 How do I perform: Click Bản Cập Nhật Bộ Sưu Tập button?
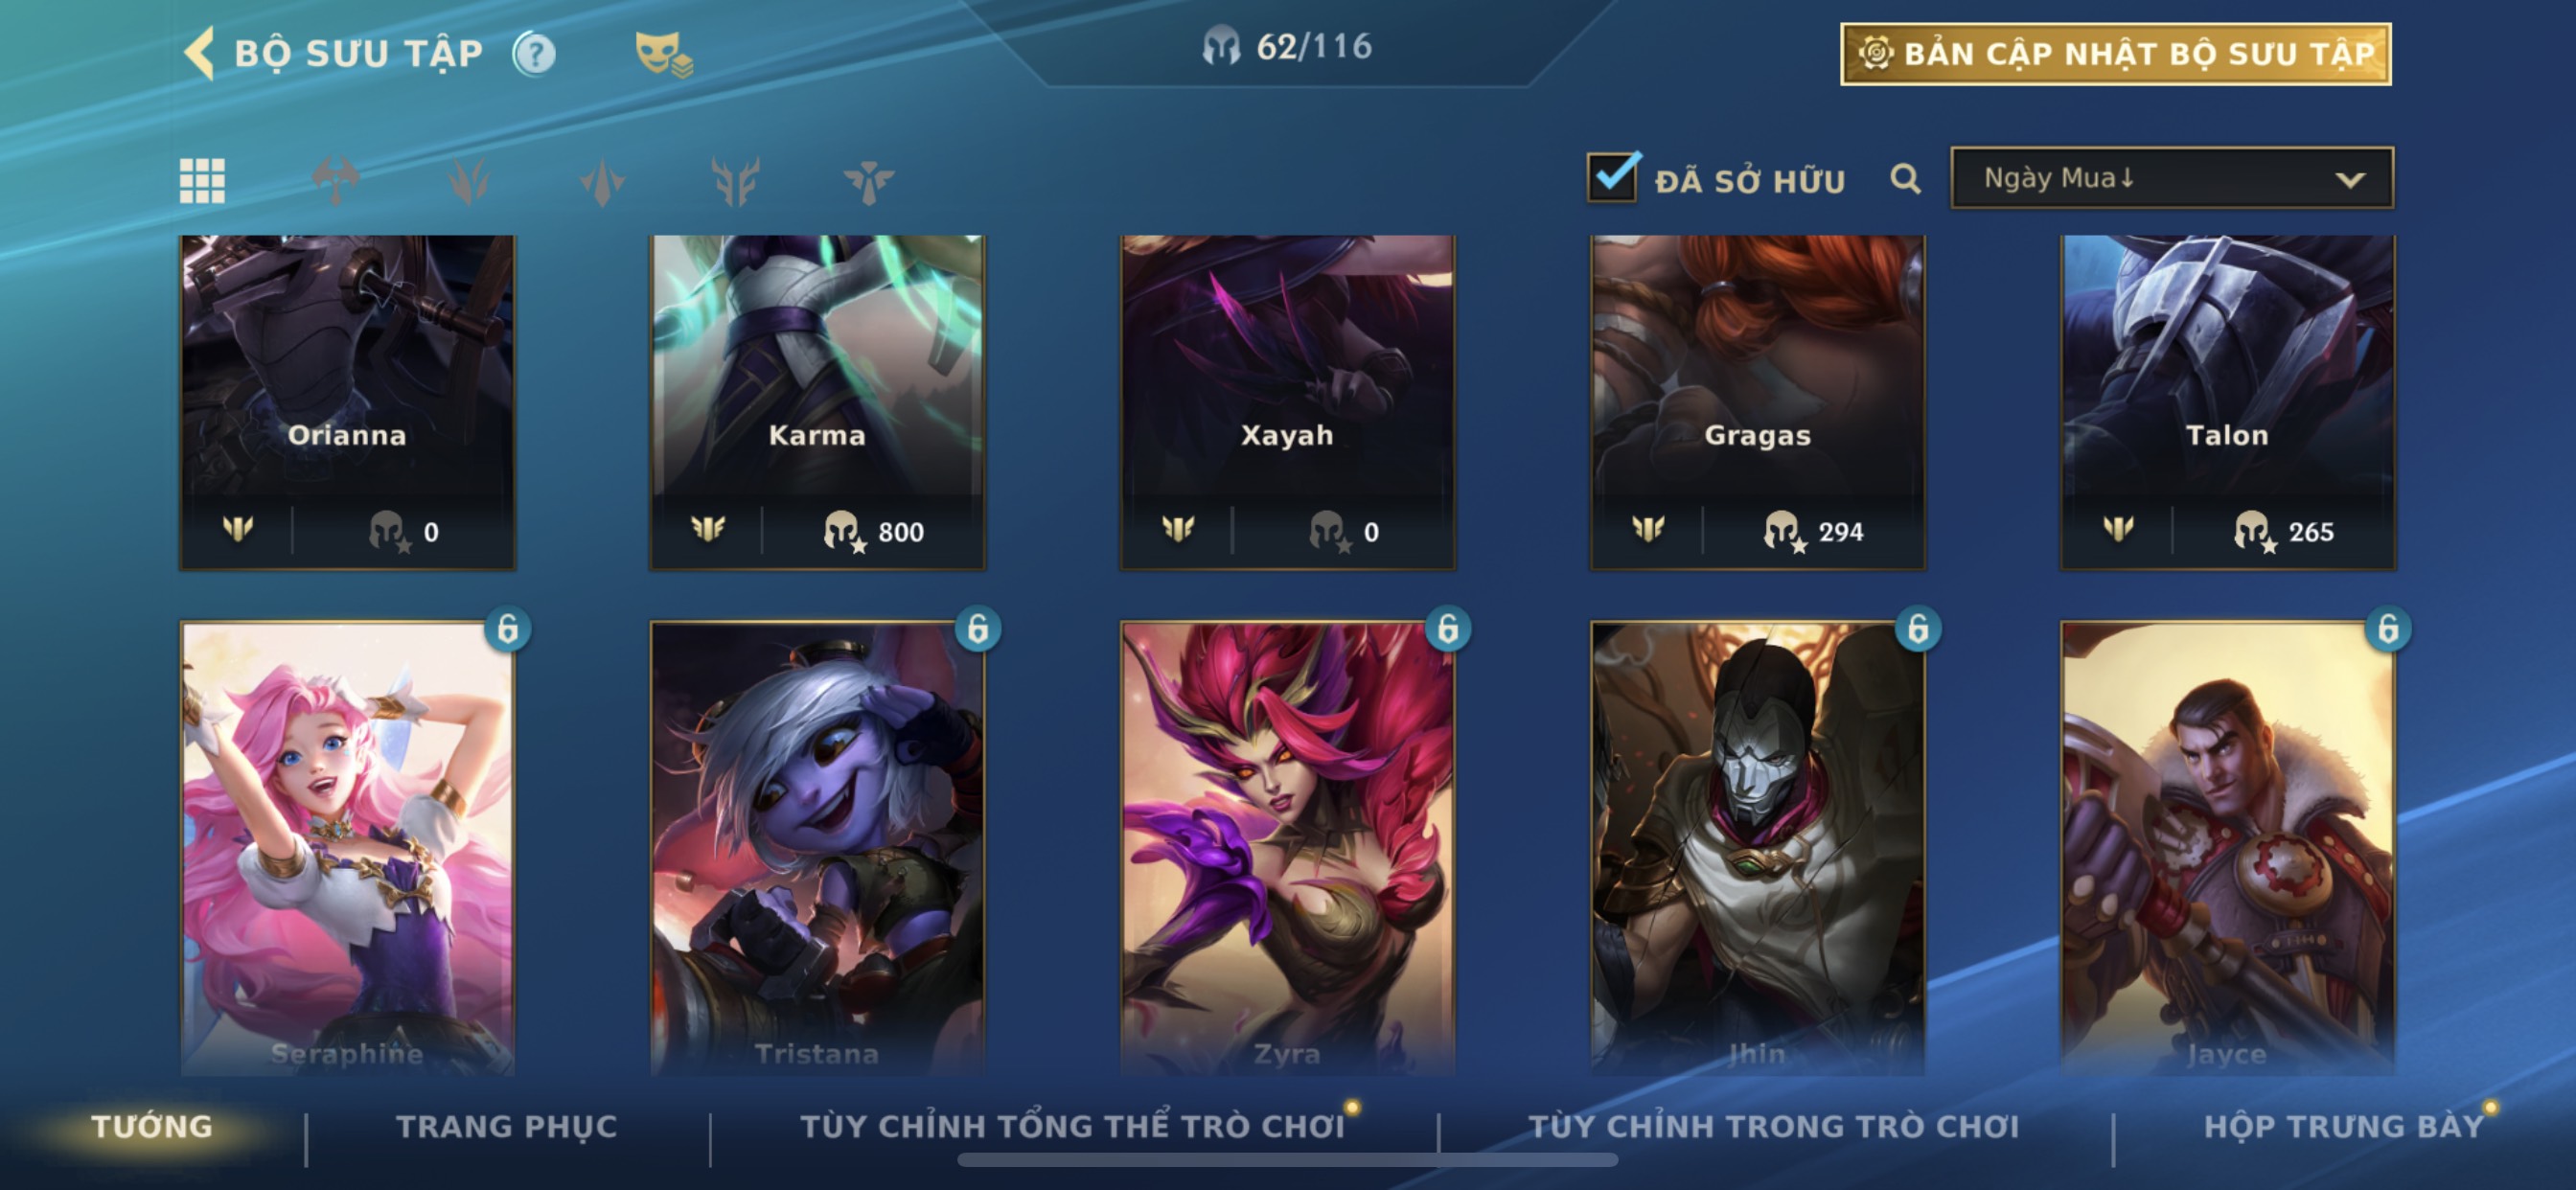click(x=2116, y=54)
